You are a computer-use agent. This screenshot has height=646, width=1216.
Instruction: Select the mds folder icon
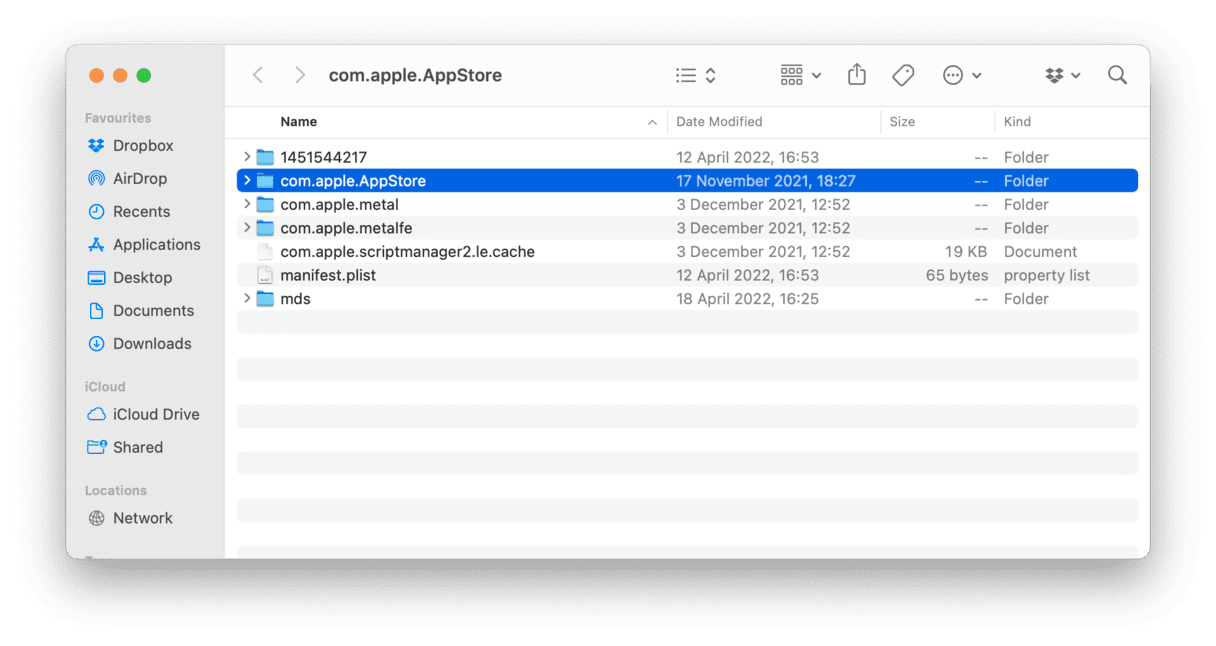point(265,299)
